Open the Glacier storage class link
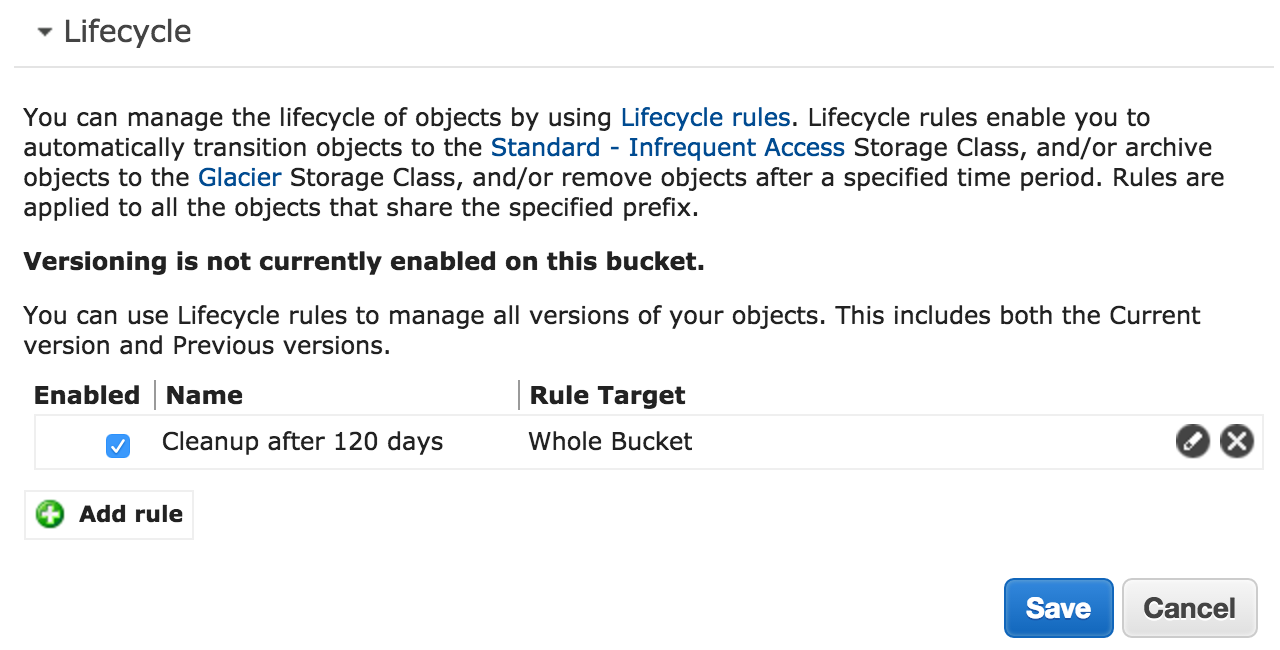This screenshot has height=650, width=1280. pos(239,177)
